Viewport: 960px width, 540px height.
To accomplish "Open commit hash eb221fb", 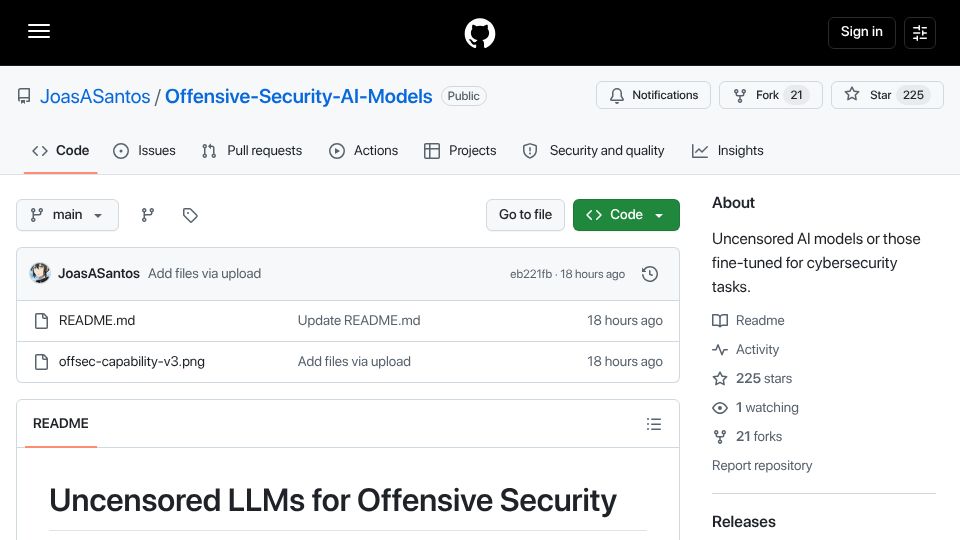I will pos(530,274).
